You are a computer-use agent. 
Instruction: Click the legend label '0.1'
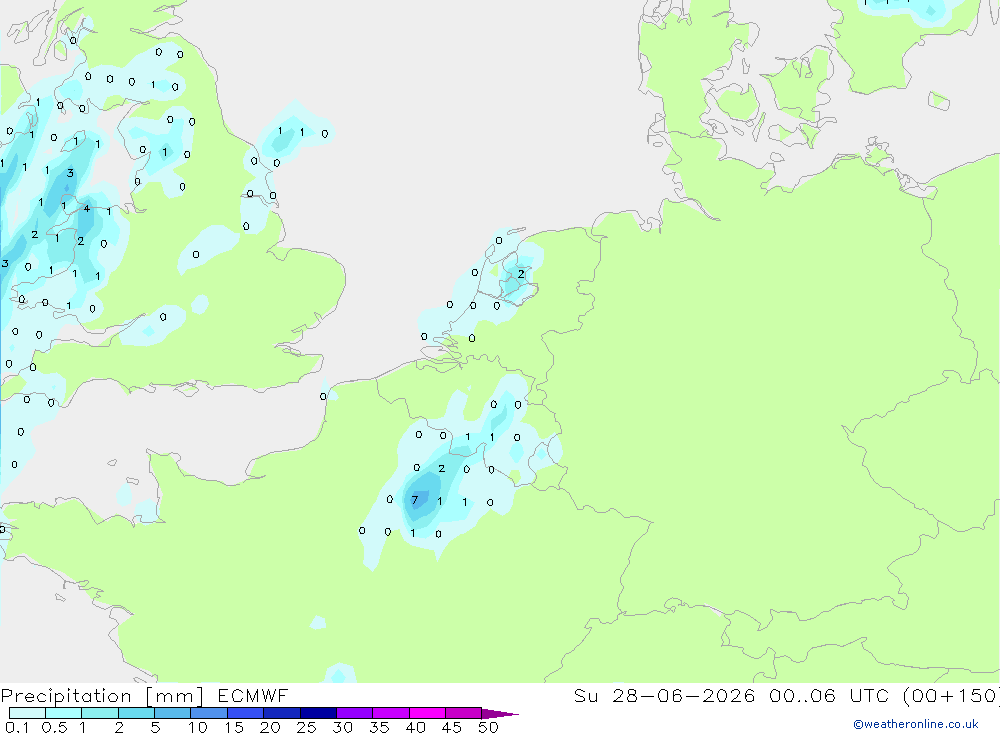pyautogui.click(x=17, y=727)
